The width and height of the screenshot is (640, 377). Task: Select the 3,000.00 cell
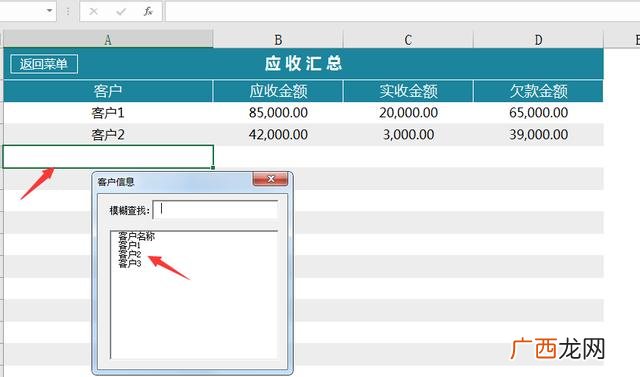click(408, 135)
